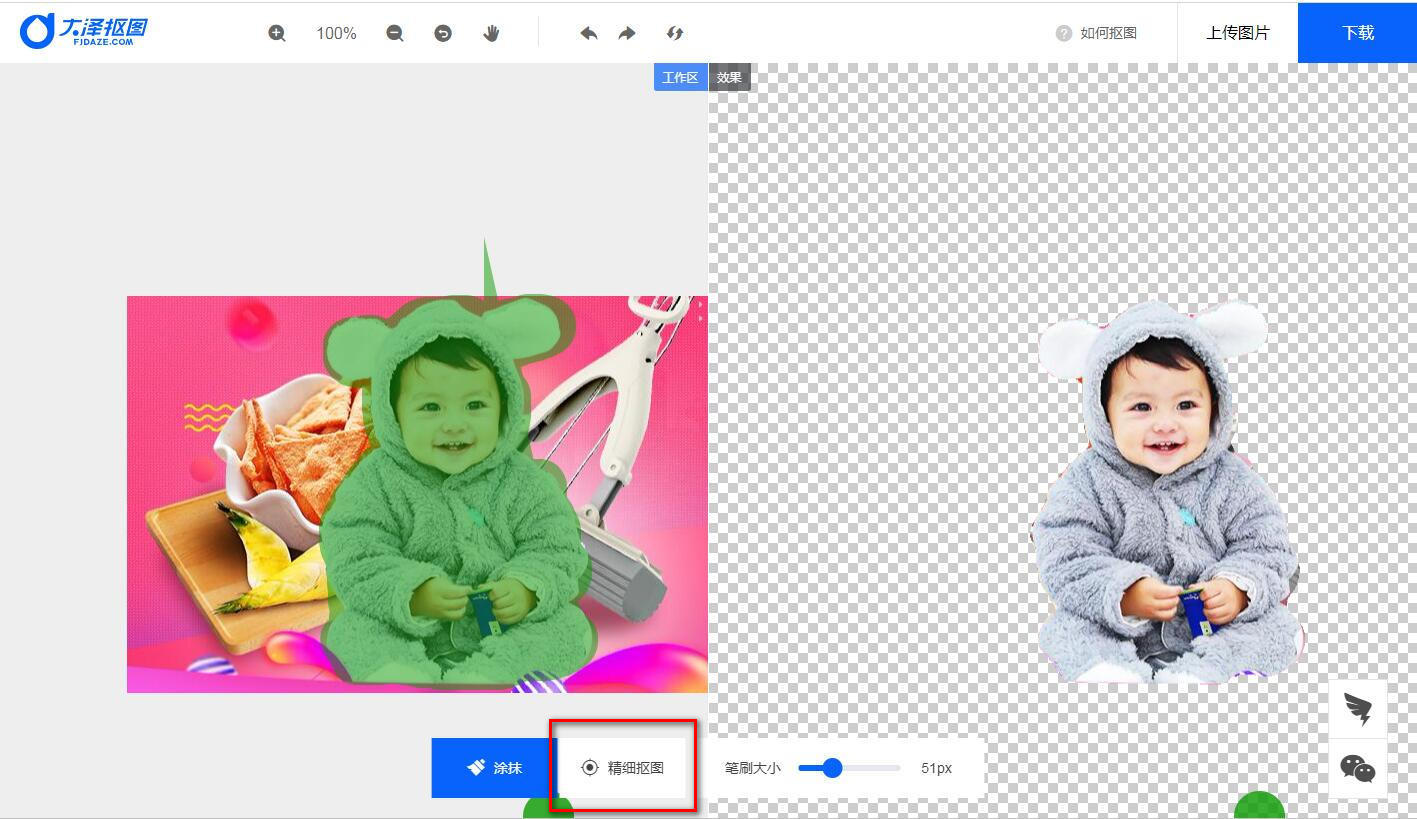Click the 大泽抠图 logo
The image size is (1417, 819).
coord(84,31)
